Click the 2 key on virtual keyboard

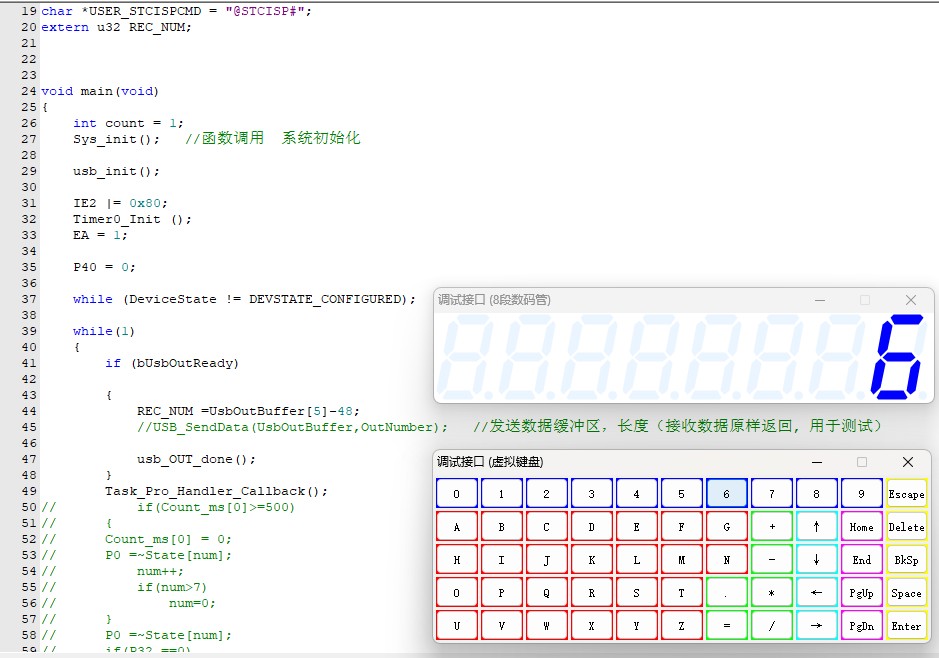click(547, 494)
